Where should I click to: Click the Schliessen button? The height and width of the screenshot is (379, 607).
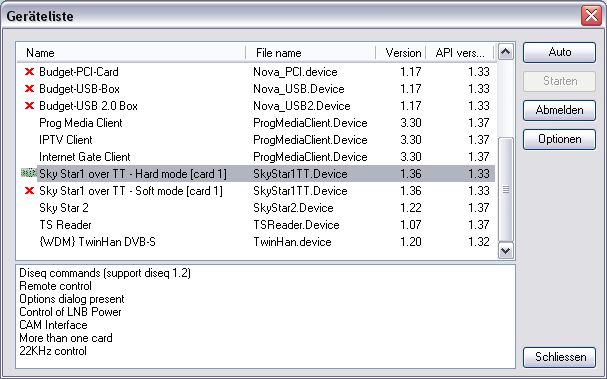point(559,357)
